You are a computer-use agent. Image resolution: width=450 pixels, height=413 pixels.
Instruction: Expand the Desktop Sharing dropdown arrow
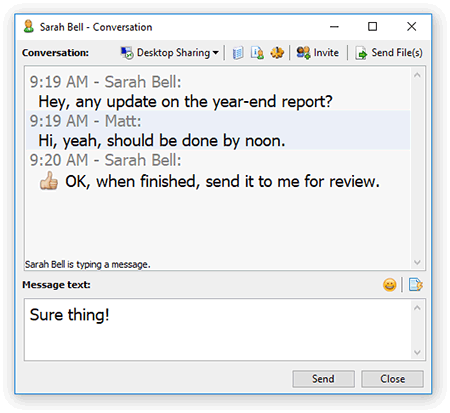pos(215,53)
